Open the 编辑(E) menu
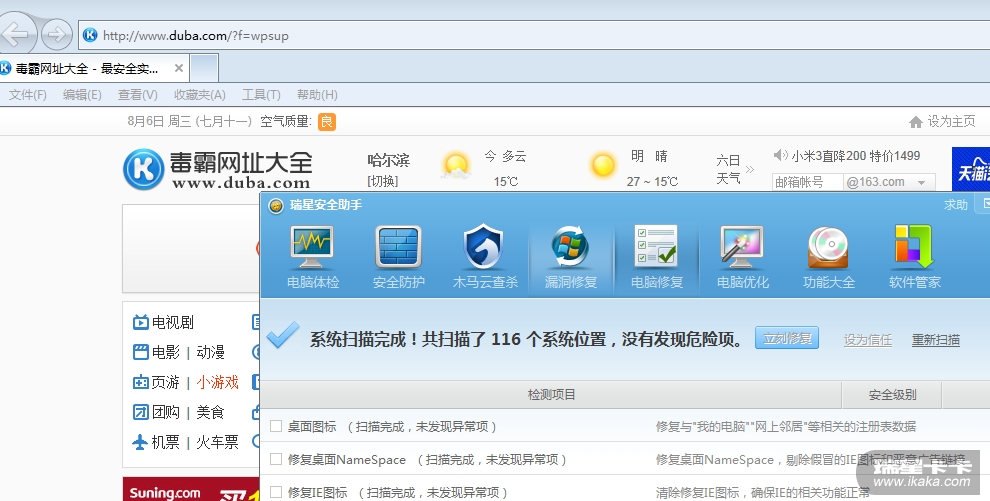 [82, 95]
